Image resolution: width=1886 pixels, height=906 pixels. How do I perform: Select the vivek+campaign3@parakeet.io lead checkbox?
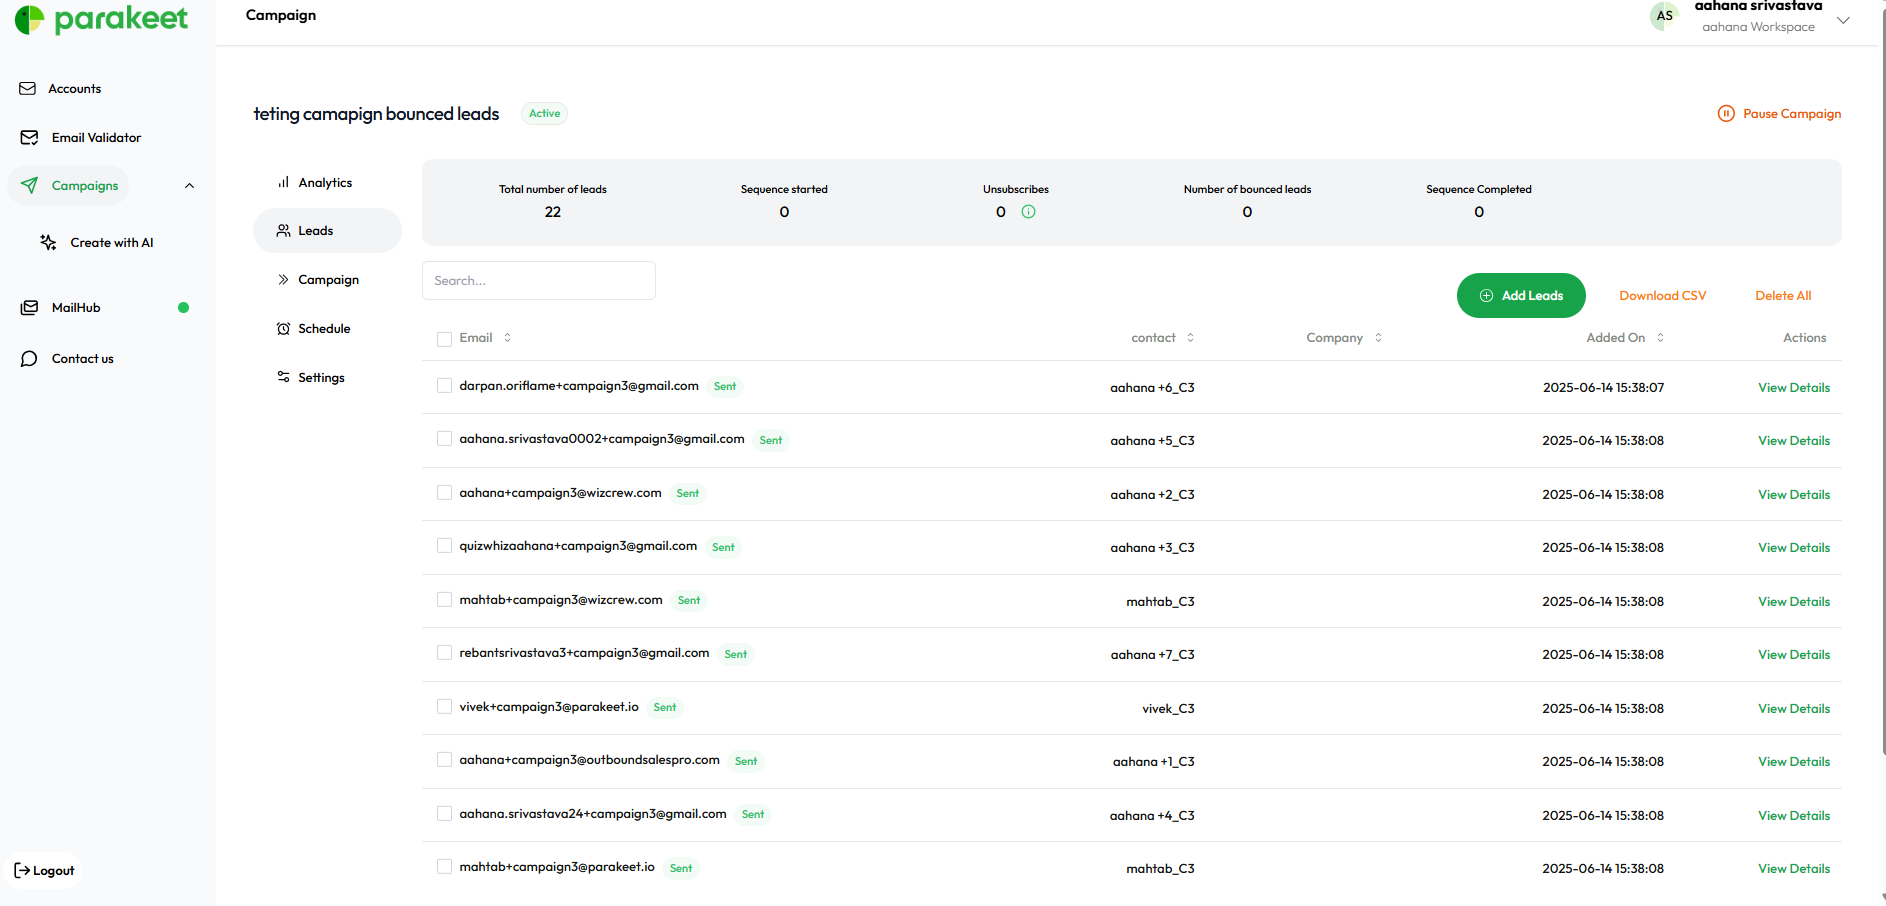(x=444, y=707)
